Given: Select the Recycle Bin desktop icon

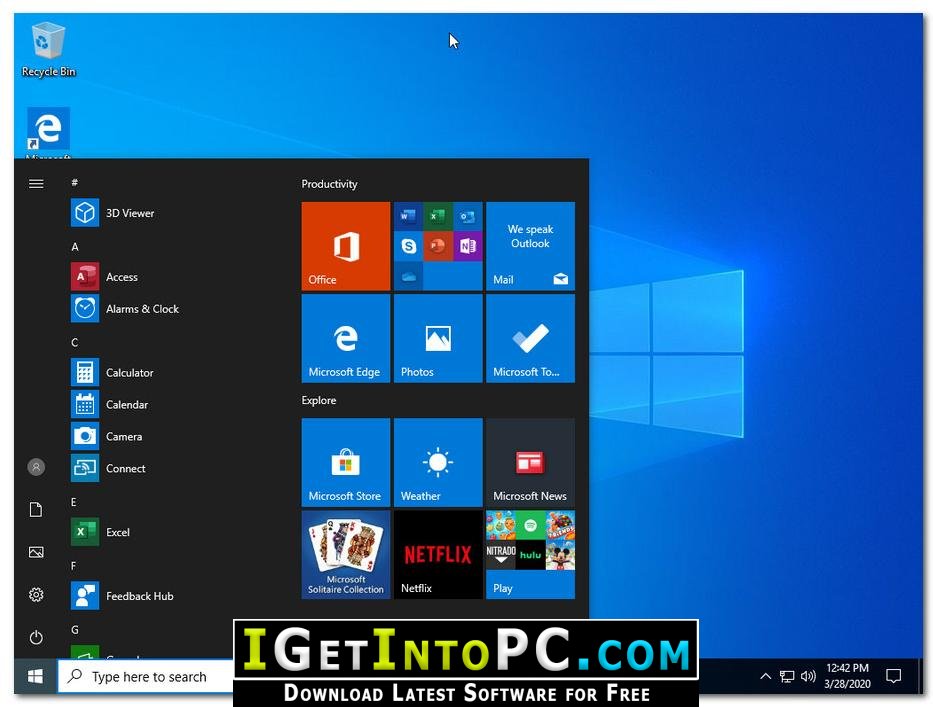Looking at the screenshot, I should [x=48, y=50].
